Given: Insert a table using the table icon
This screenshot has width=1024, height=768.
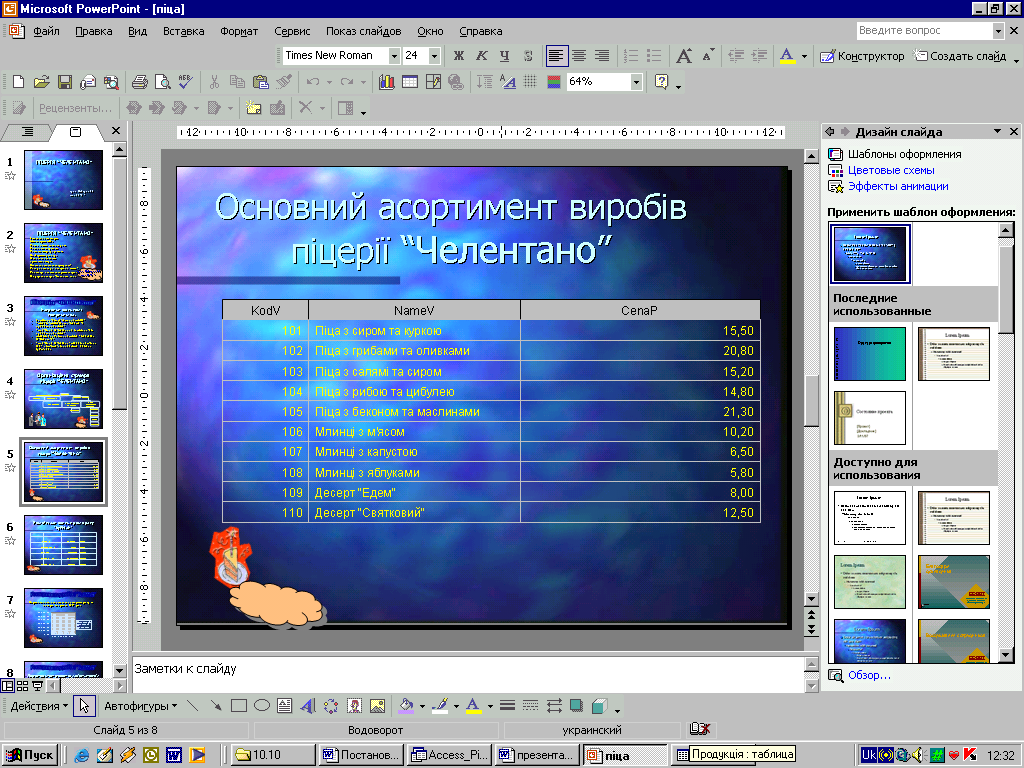Looking at the screenshot, I should [x=409, y=82].
